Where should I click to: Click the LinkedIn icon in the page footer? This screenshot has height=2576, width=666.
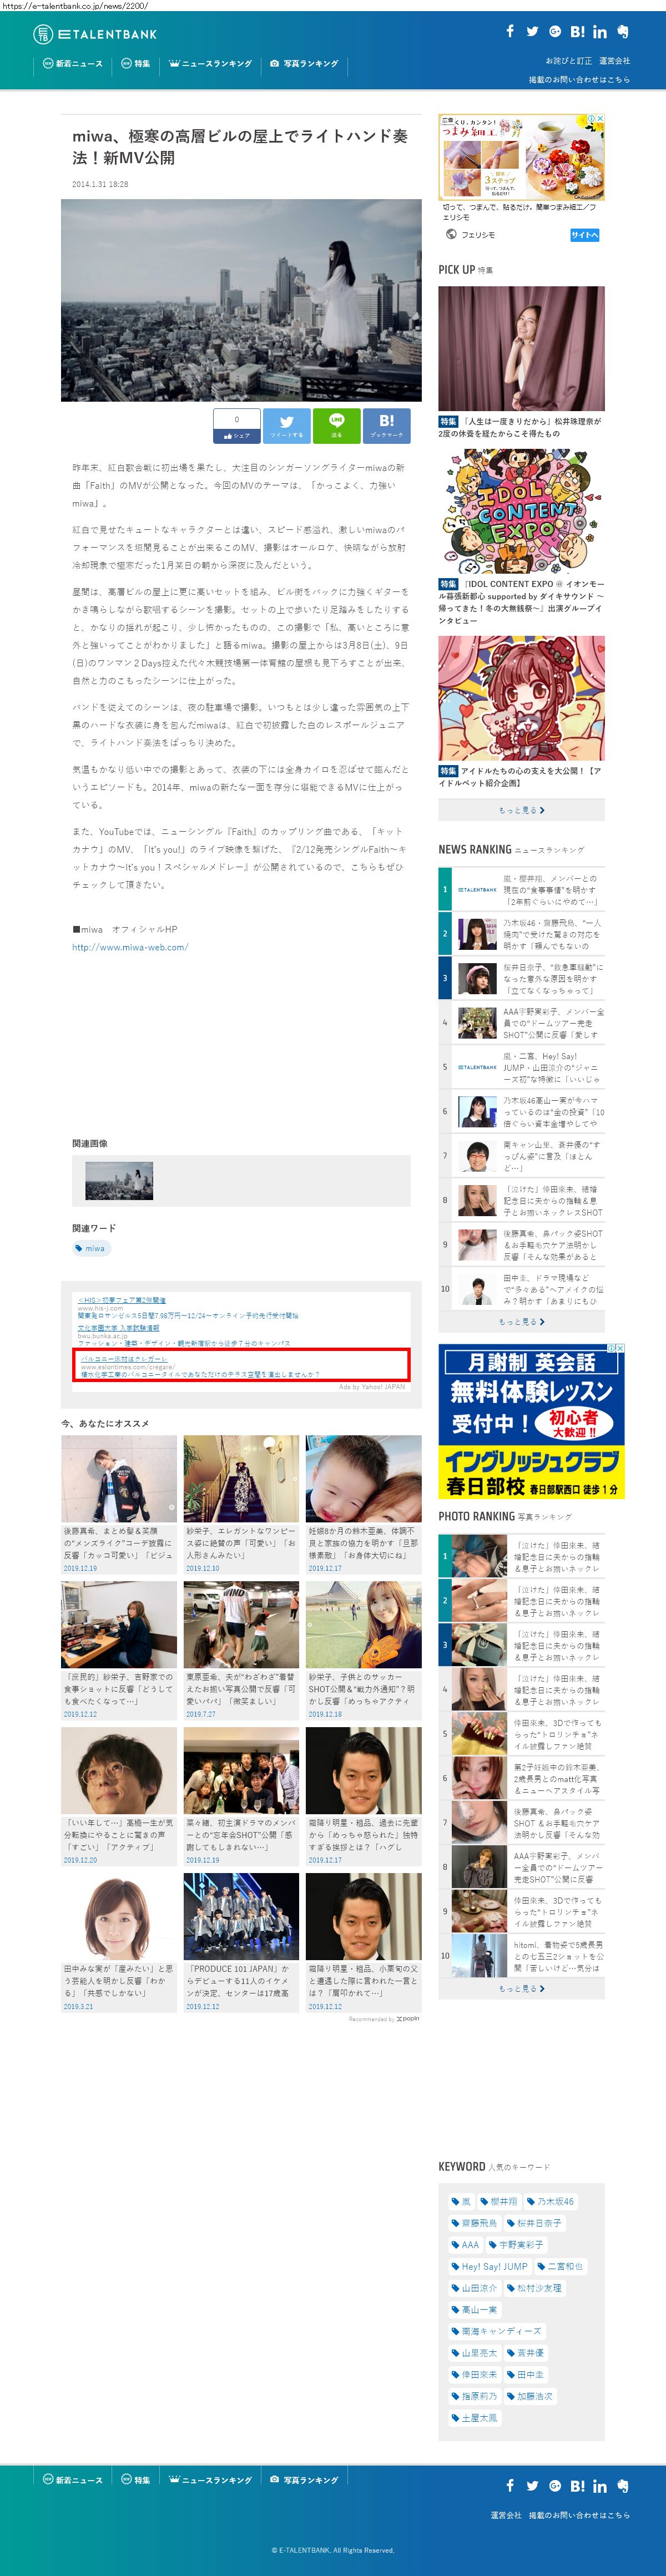tap(599, 2486)
